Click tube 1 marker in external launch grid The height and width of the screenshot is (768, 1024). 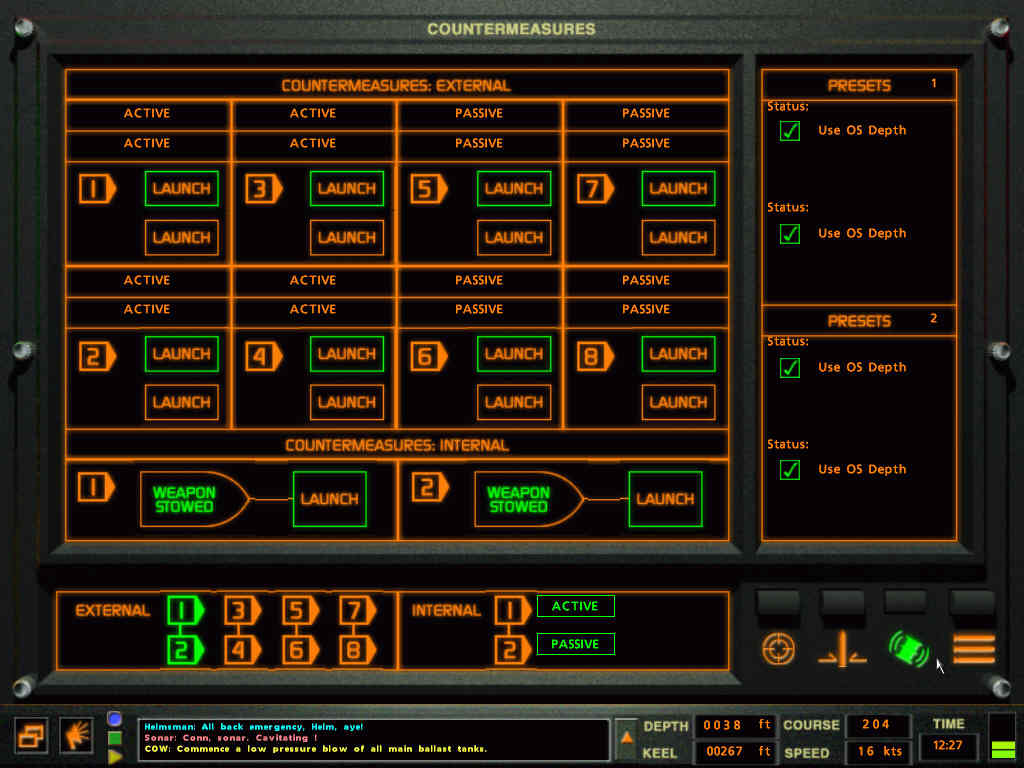coord(97,189)
